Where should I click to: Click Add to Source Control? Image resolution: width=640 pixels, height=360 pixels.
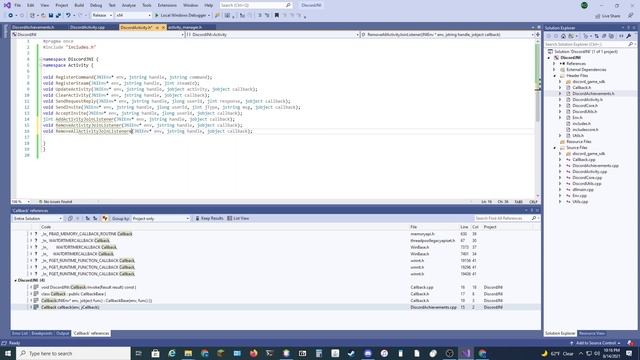(596, 343)
